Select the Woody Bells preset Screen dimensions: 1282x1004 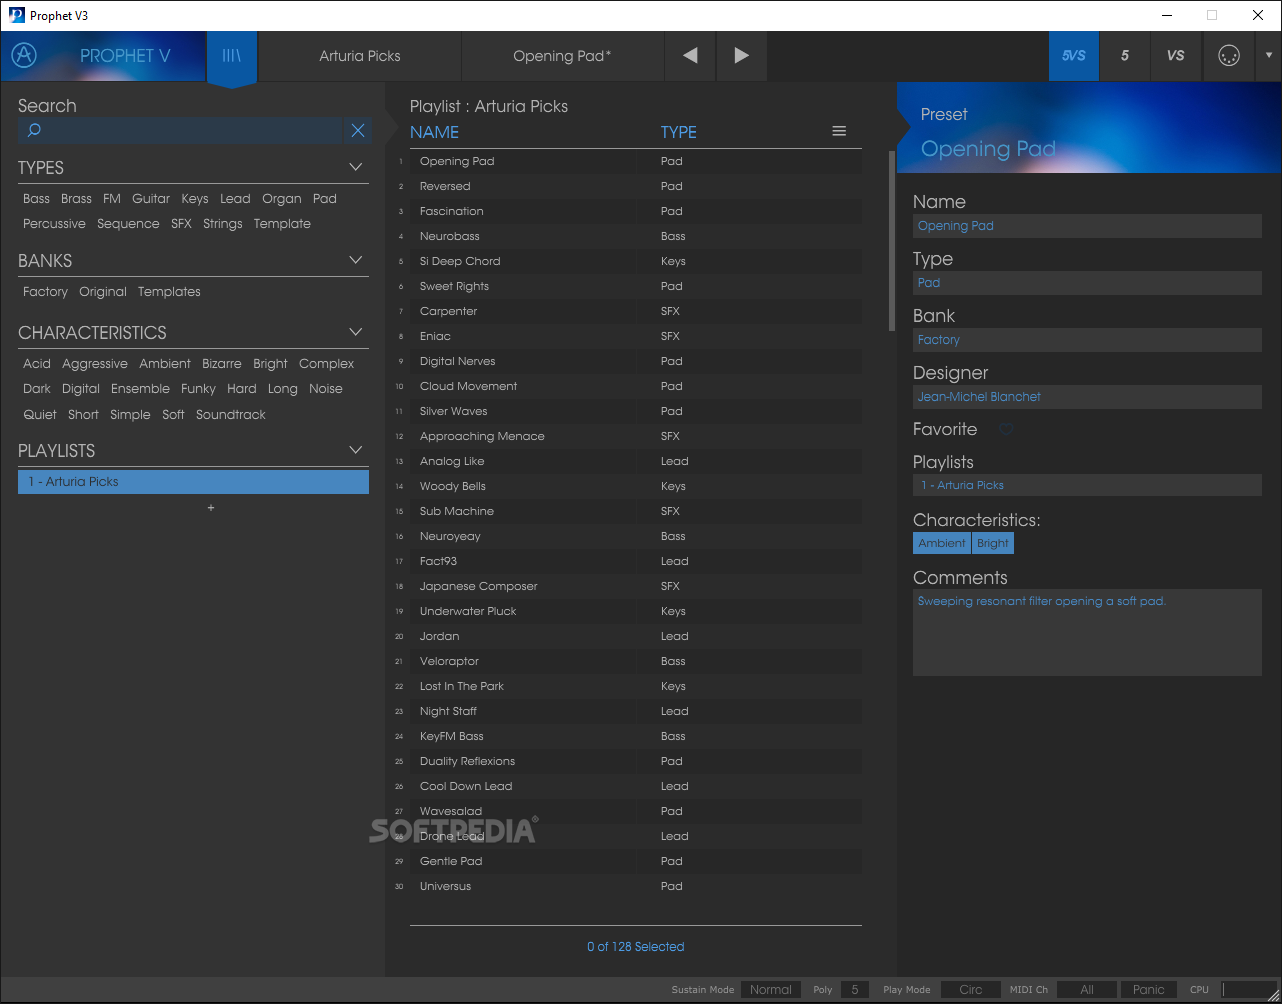coord(635,486)
